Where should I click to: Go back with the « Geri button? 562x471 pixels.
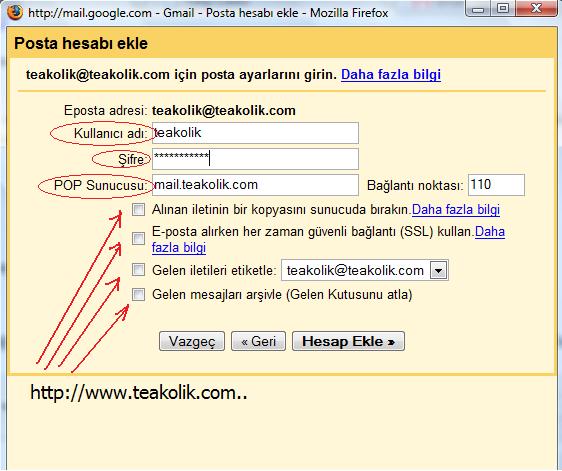coord(258,341)
